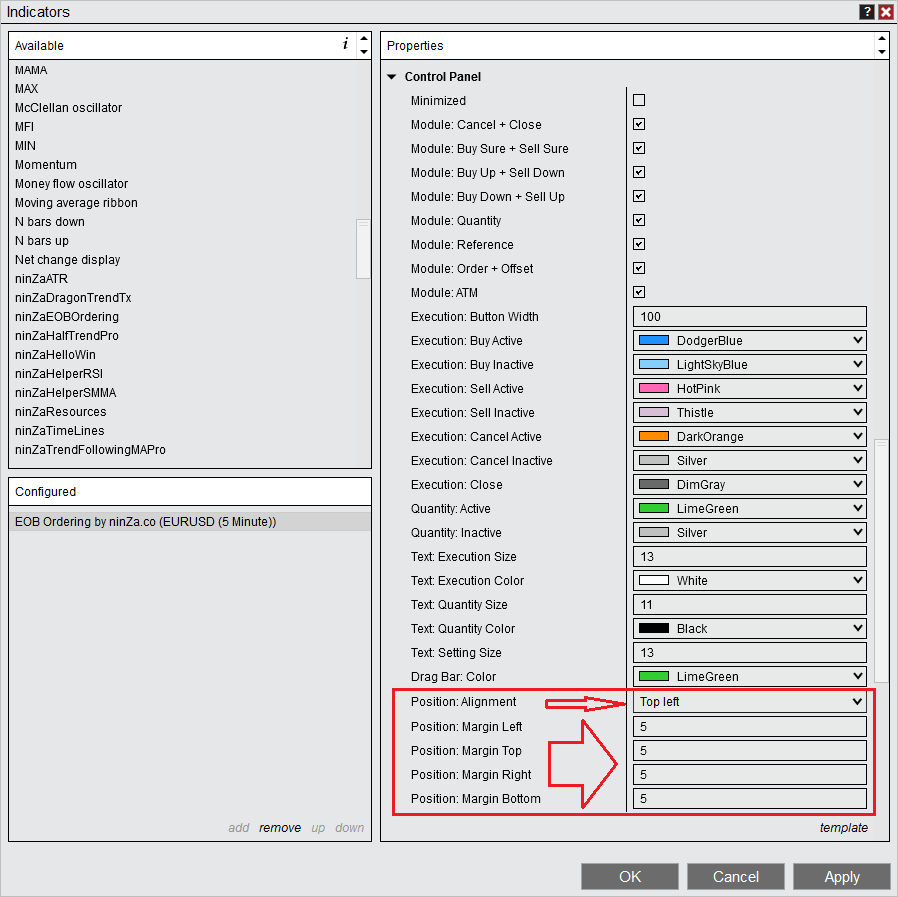Open Execution: Buy Active color dropdown
The width and height of the screenshot is (898, 897).
pos(749,341)
